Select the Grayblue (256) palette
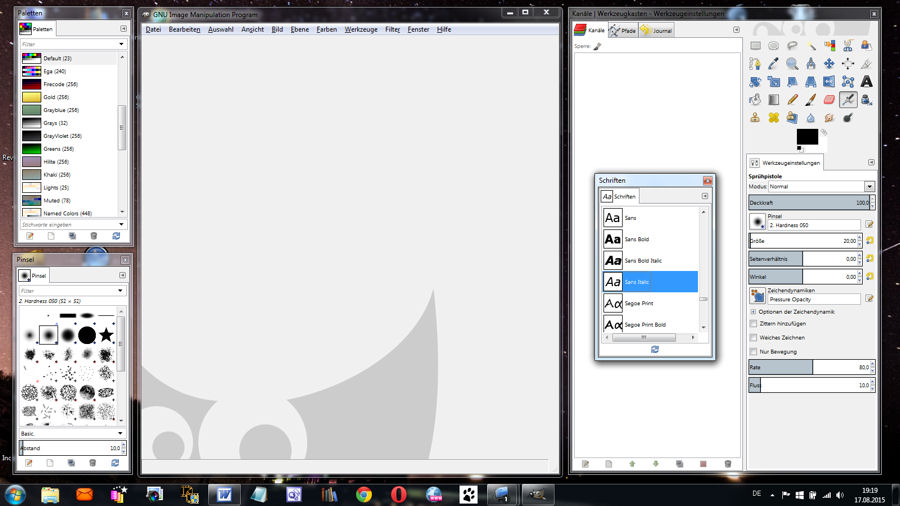This screenshot has width=900, height=506. (x=69, y=110)
